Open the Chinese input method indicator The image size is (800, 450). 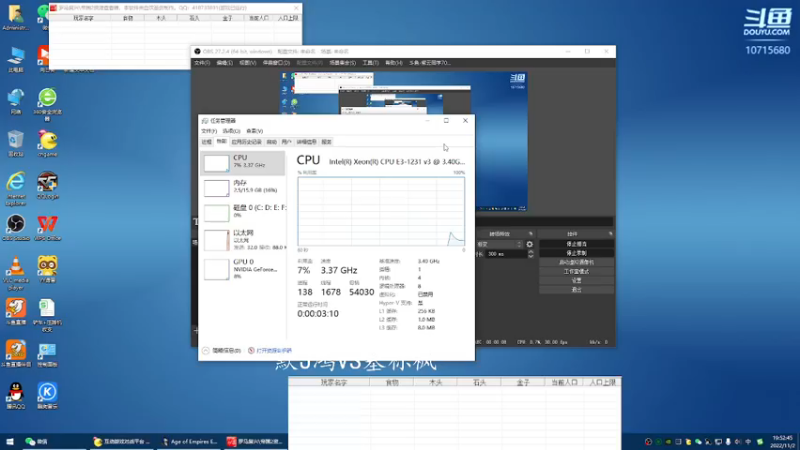748,442
